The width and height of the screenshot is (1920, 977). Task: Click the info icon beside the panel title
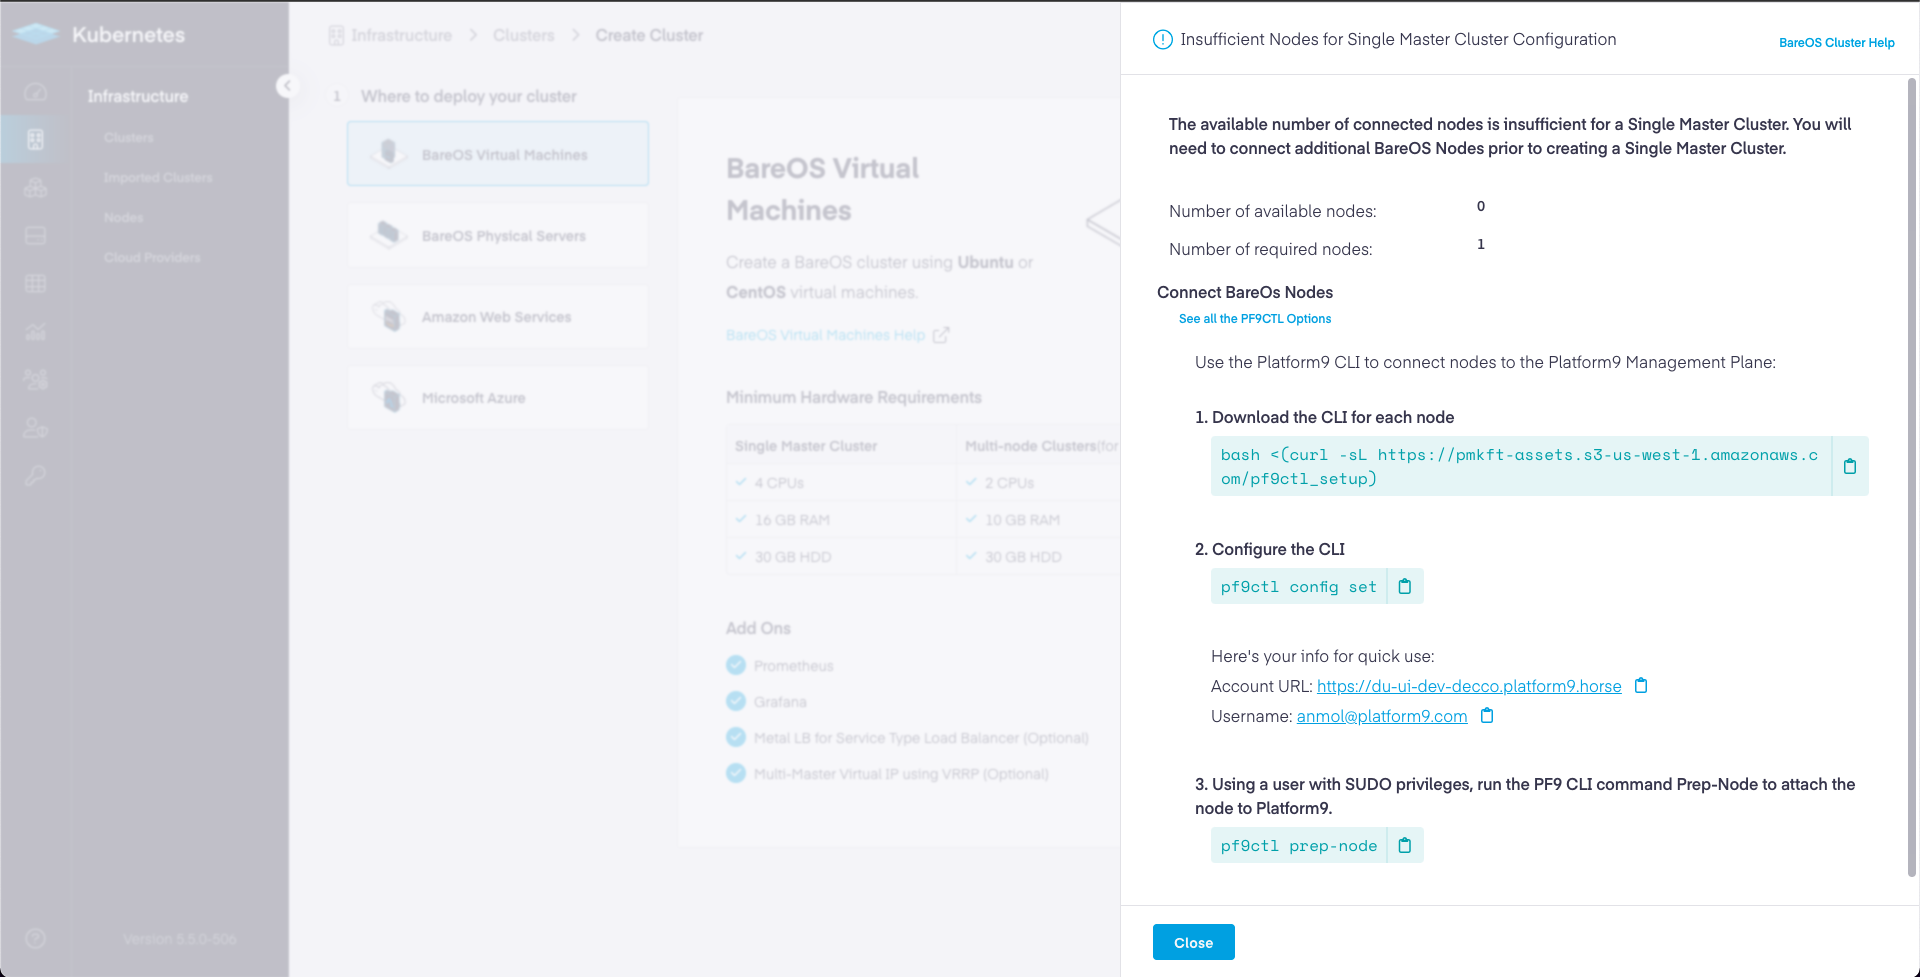(x=1162, y=40)
